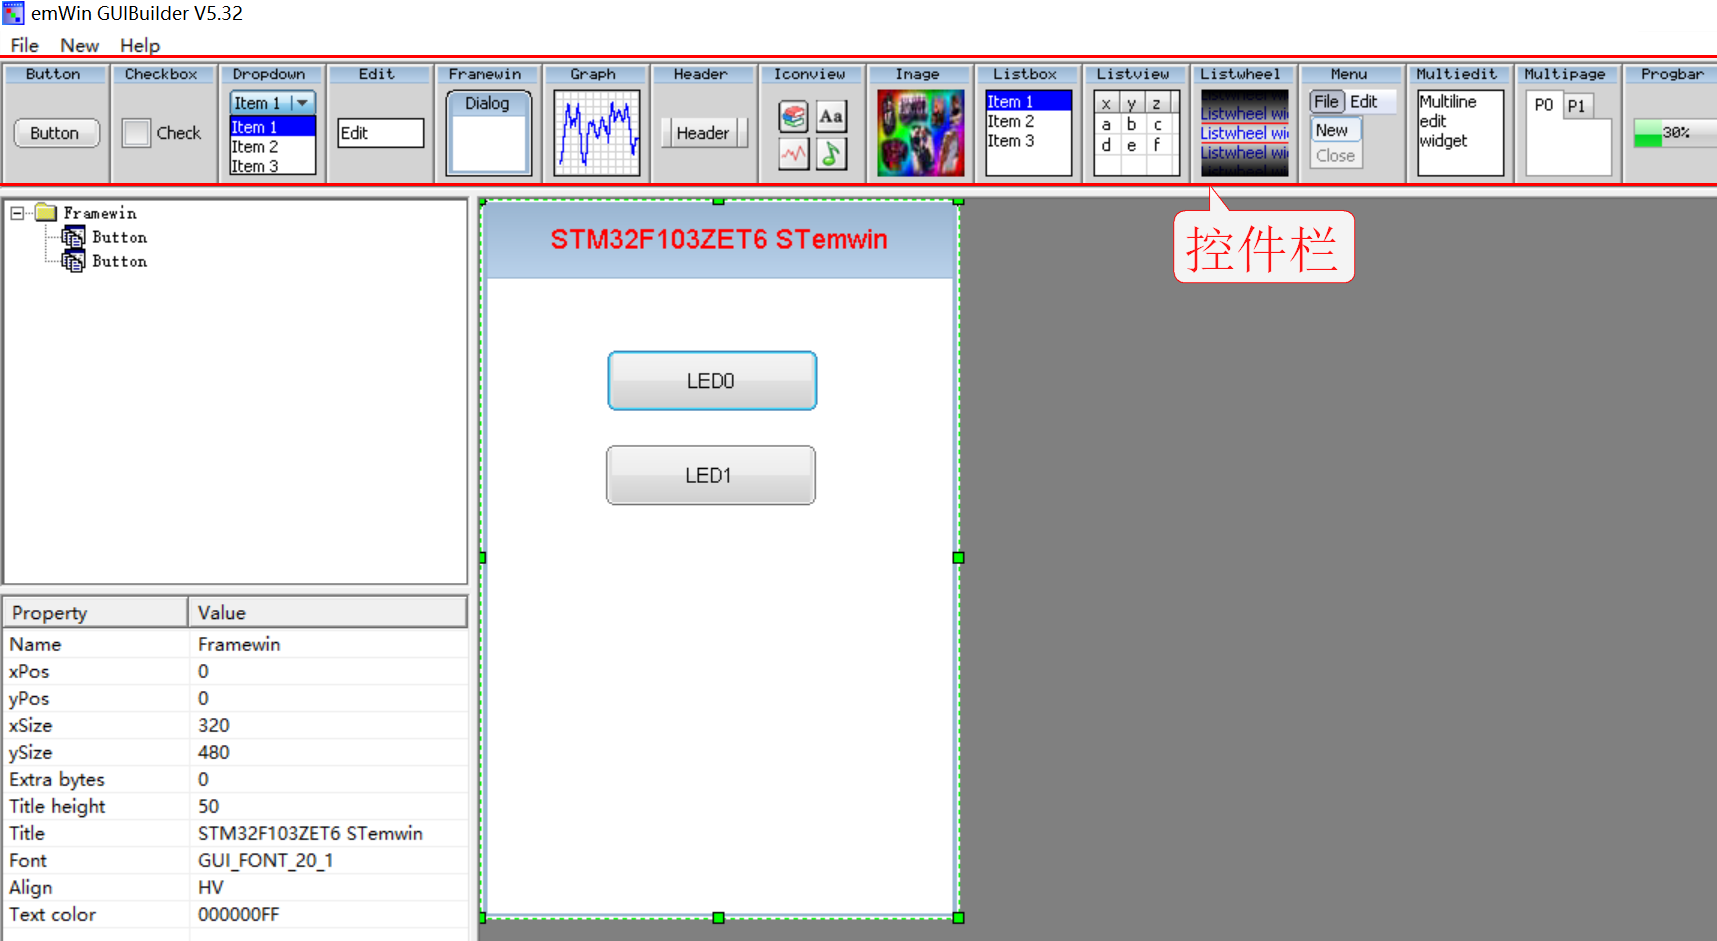Edit the Title height value 50

point(328,807)
